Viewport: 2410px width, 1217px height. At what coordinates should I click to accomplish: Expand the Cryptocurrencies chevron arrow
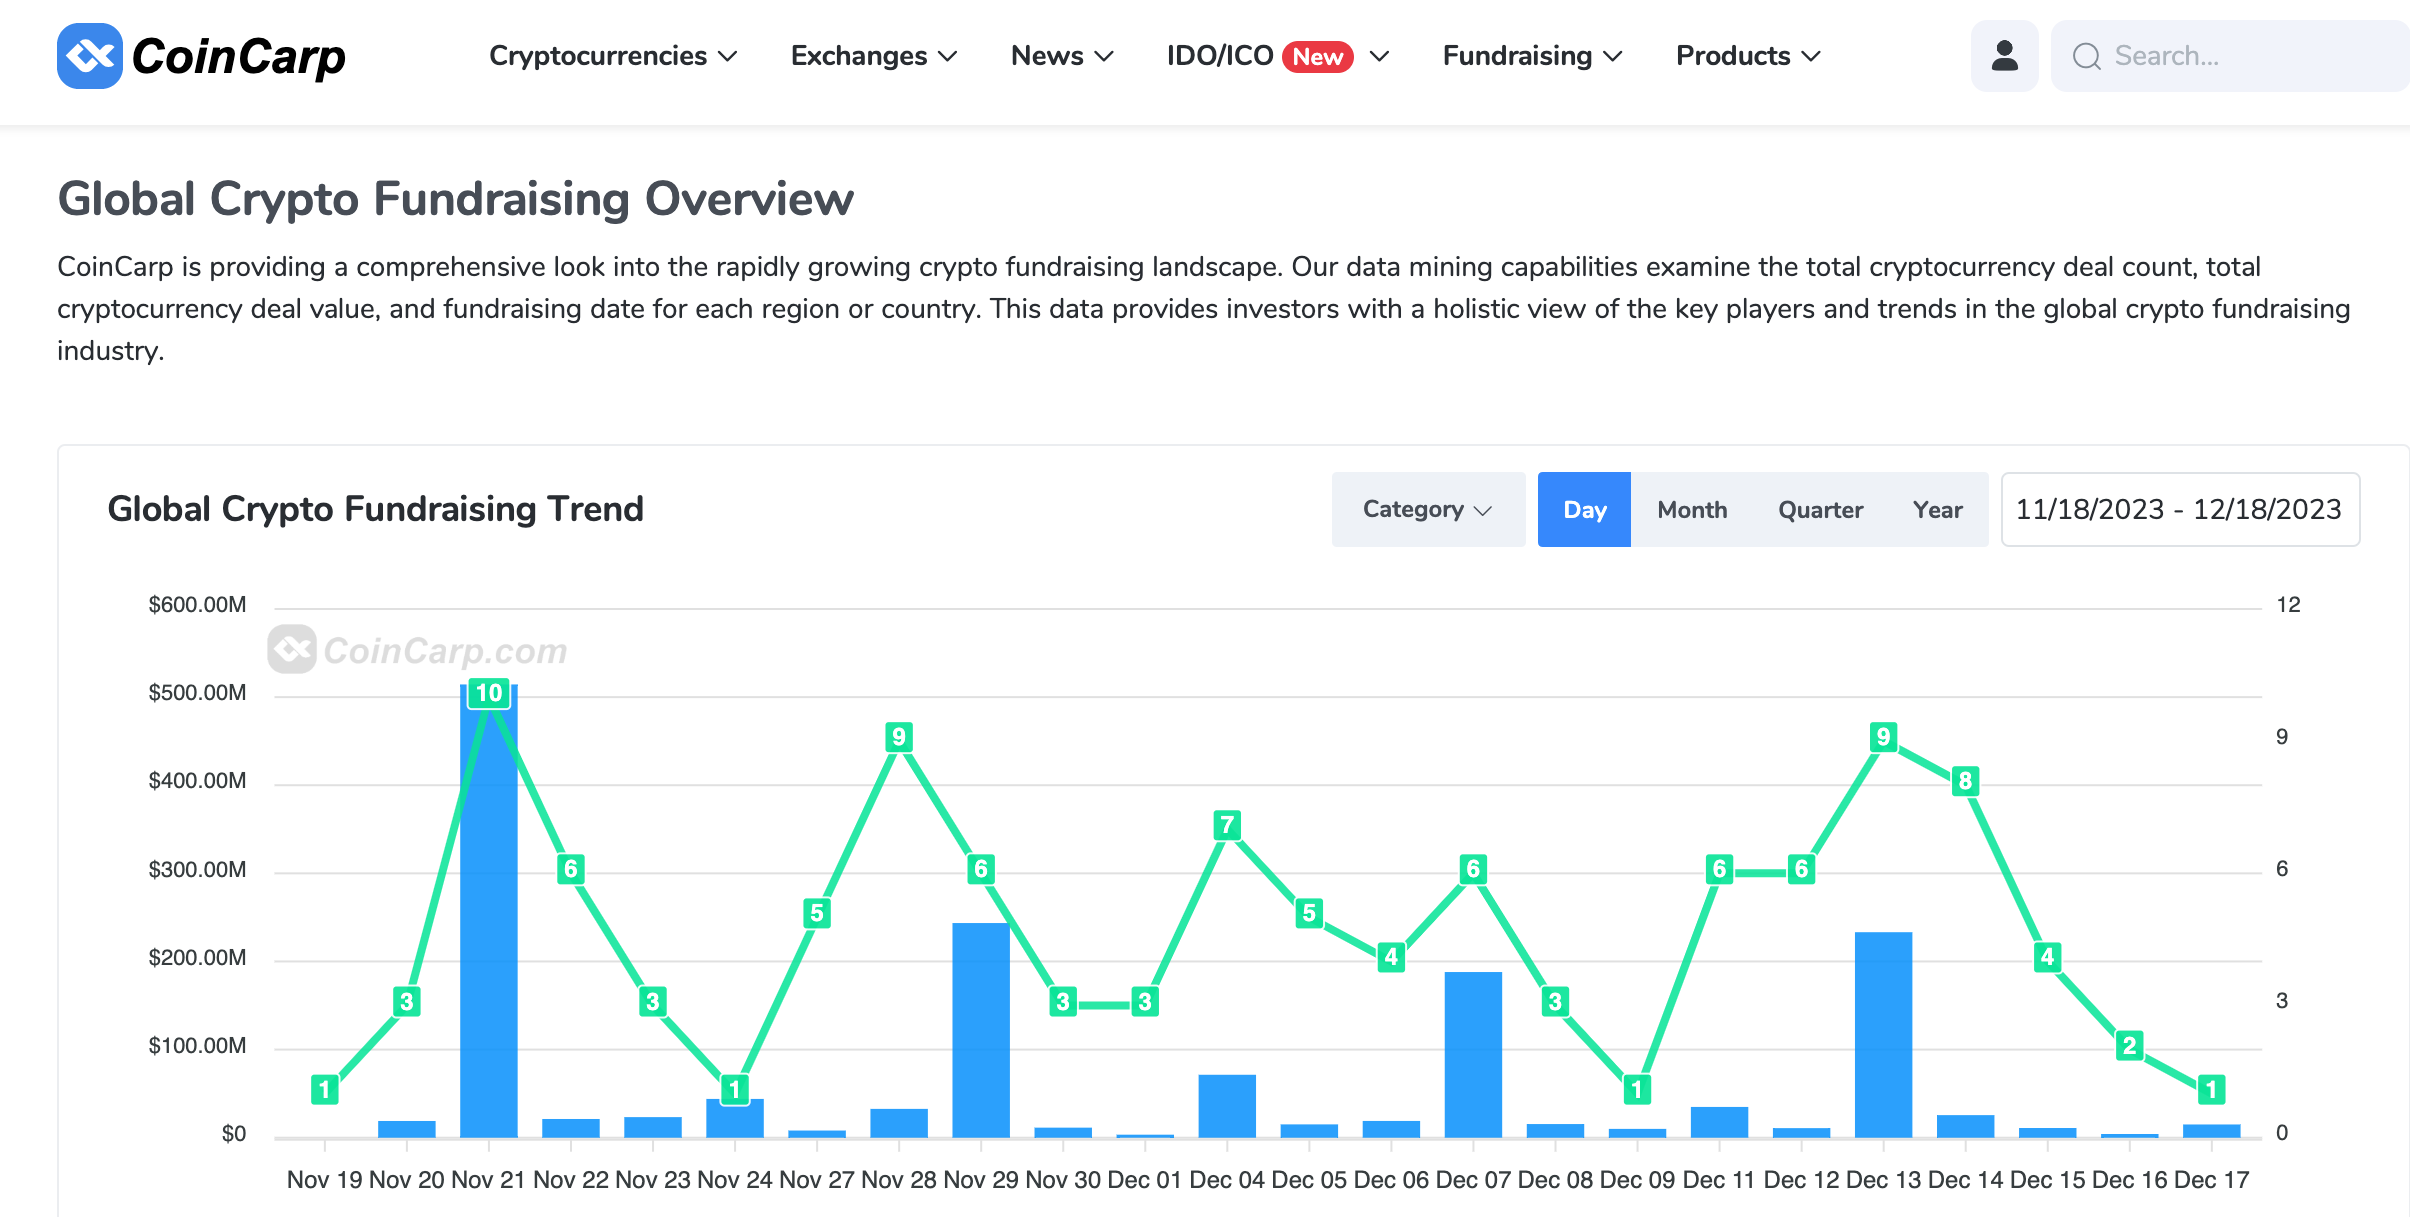pyautogui.click(x=728, y=57)
